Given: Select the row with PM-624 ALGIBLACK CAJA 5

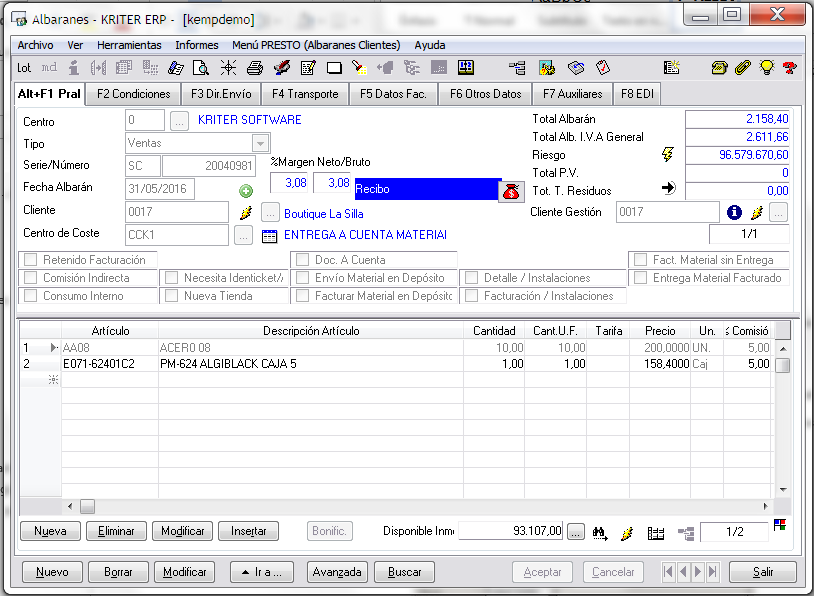Looking at the screenshot, I should click(397, 364).
